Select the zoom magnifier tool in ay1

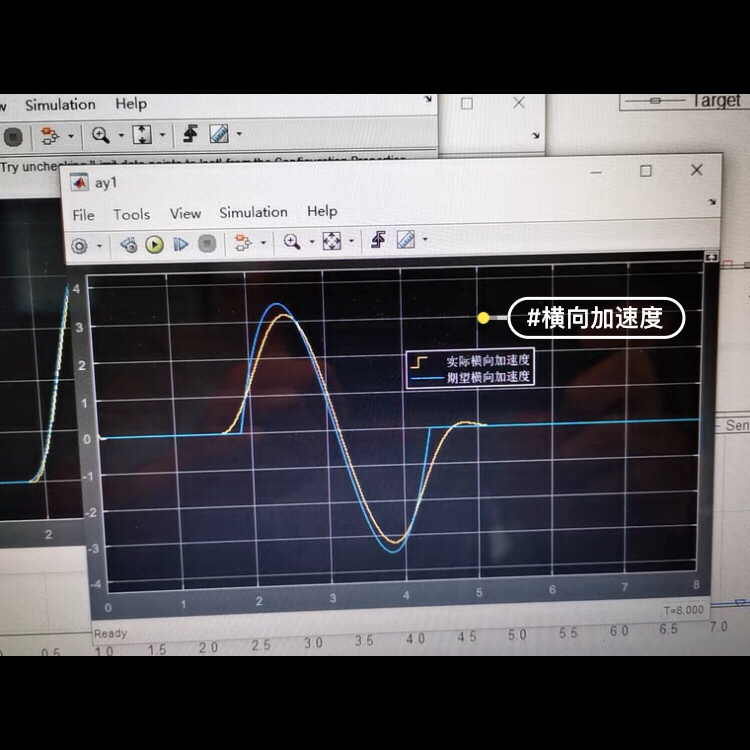(292, 242)
